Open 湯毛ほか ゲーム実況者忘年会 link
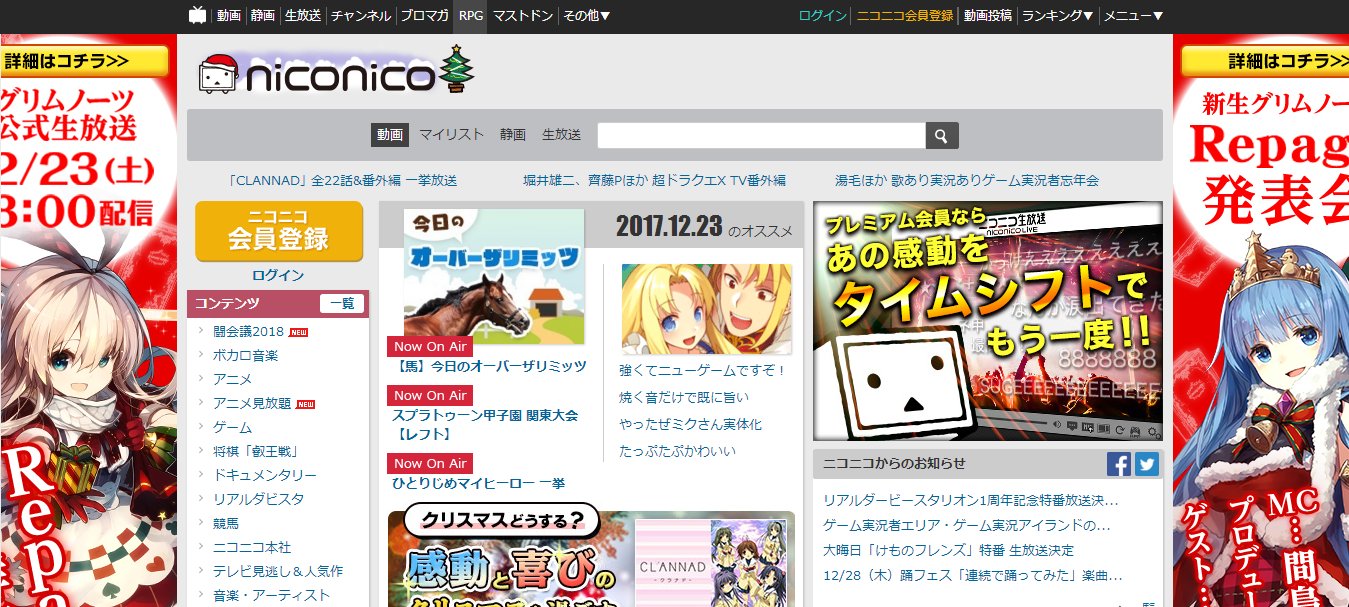This screenshot has width=1349, height=607. (x=967, y=181)
